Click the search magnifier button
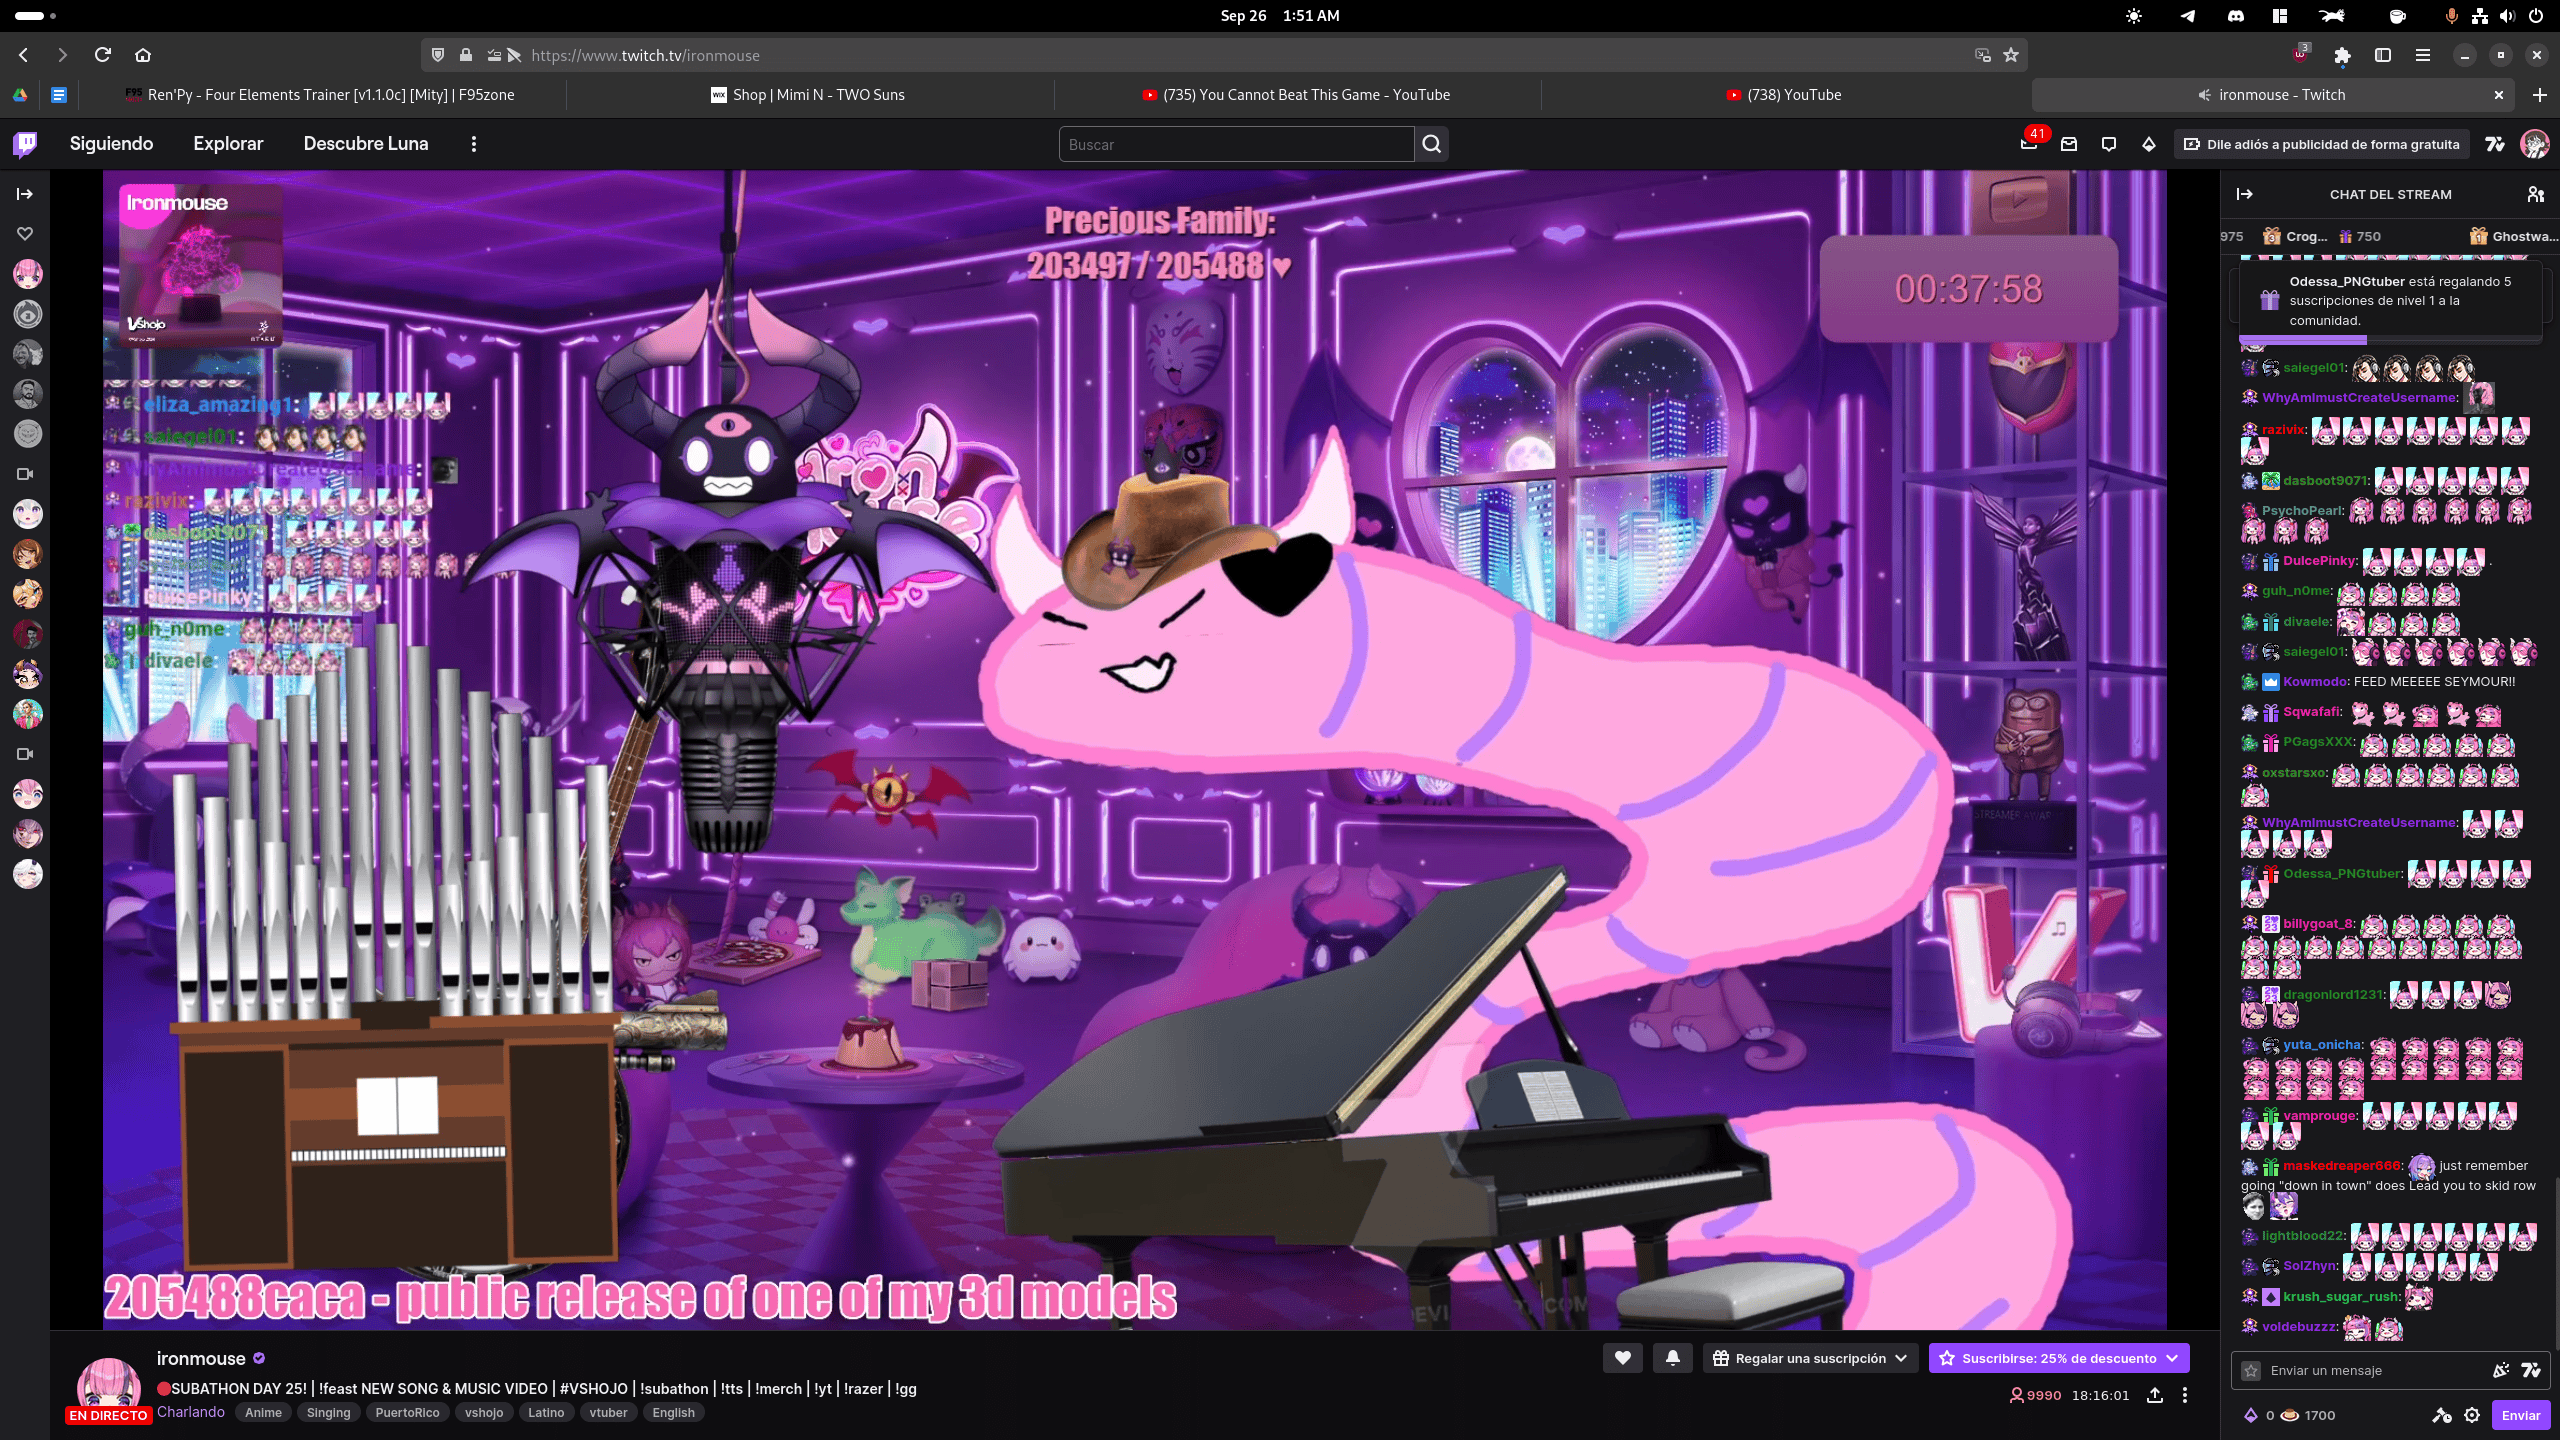2560x1440 pixels. coord(1432,144)
